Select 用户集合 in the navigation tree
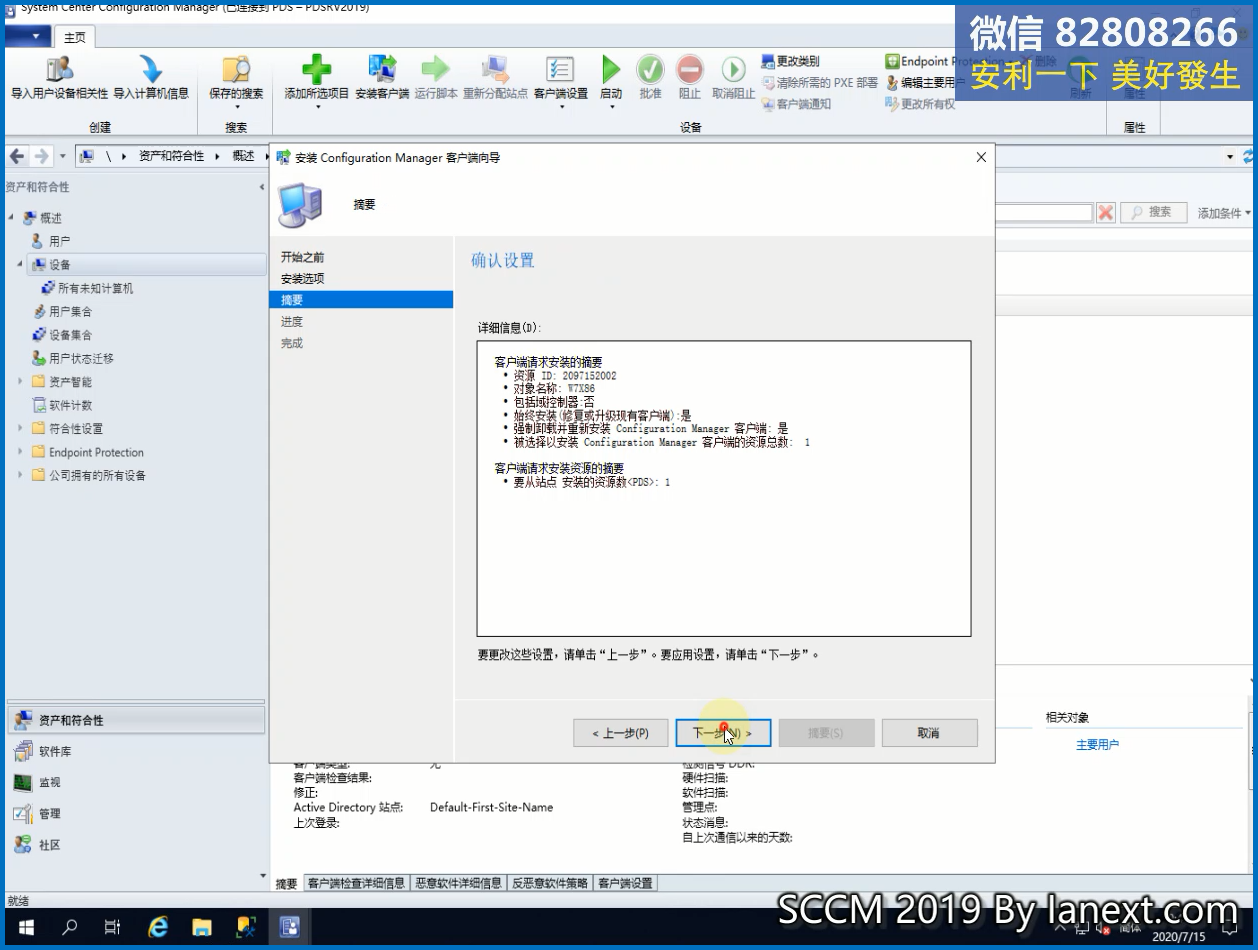The width and height of the screenshot is (1258, 950). 70,311
